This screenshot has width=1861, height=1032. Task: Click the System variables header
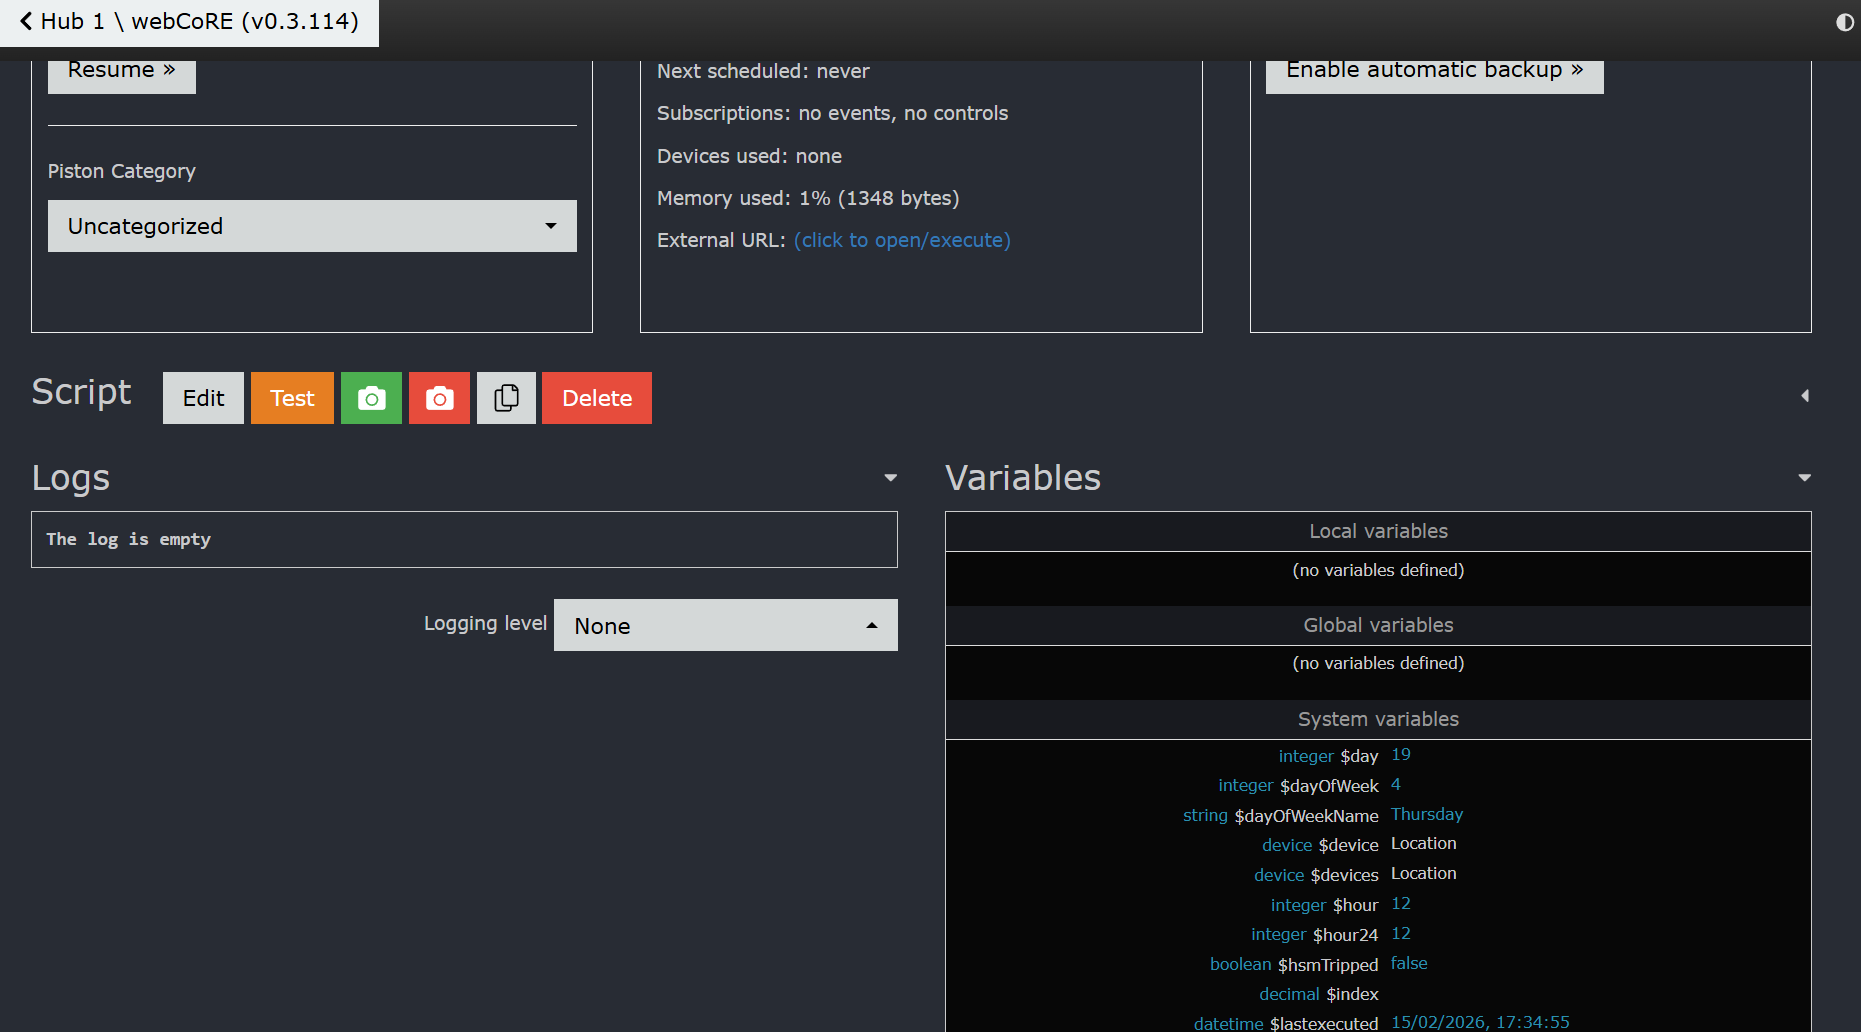click(1377, 719)
